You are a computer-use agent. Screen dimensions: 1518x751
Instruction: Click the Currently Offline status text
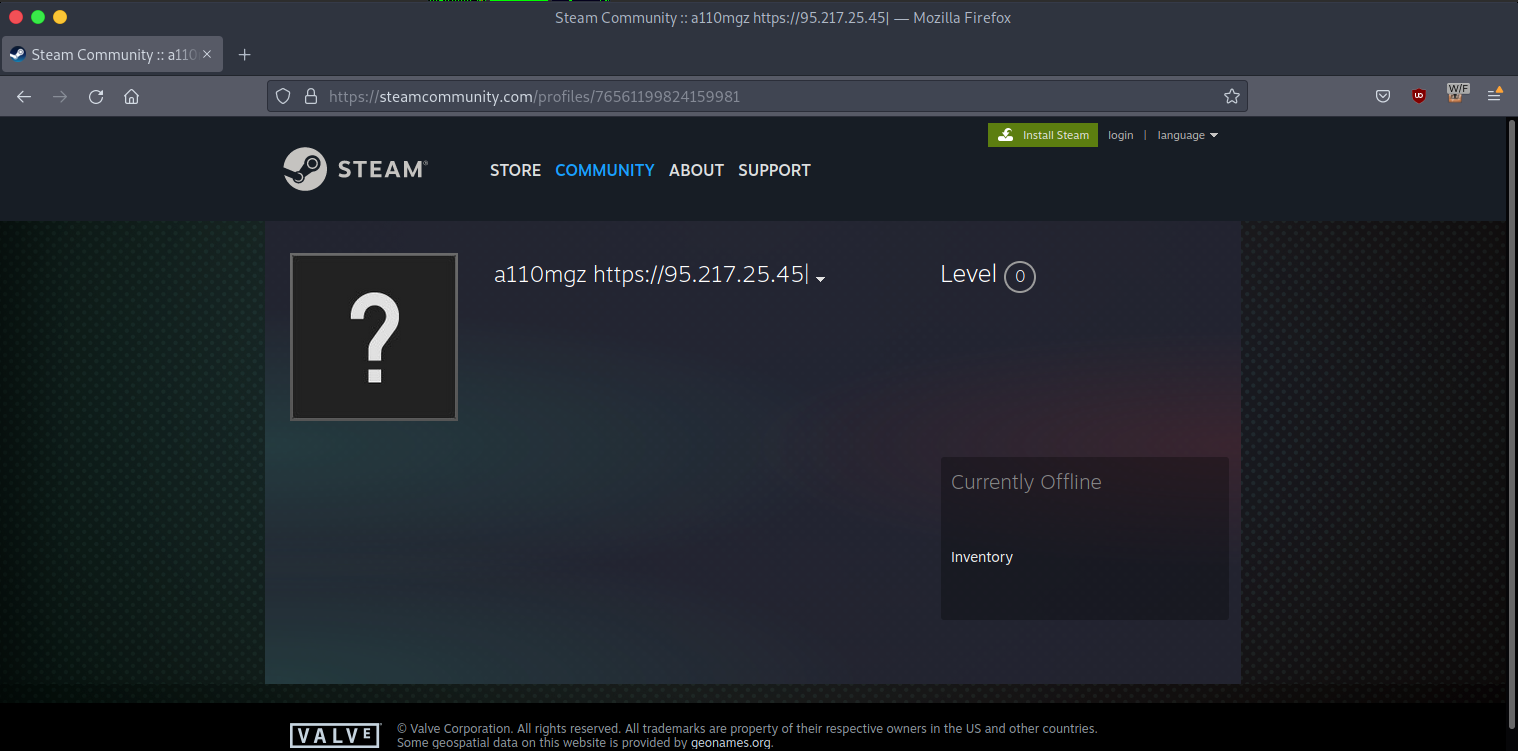(1026, 482)
